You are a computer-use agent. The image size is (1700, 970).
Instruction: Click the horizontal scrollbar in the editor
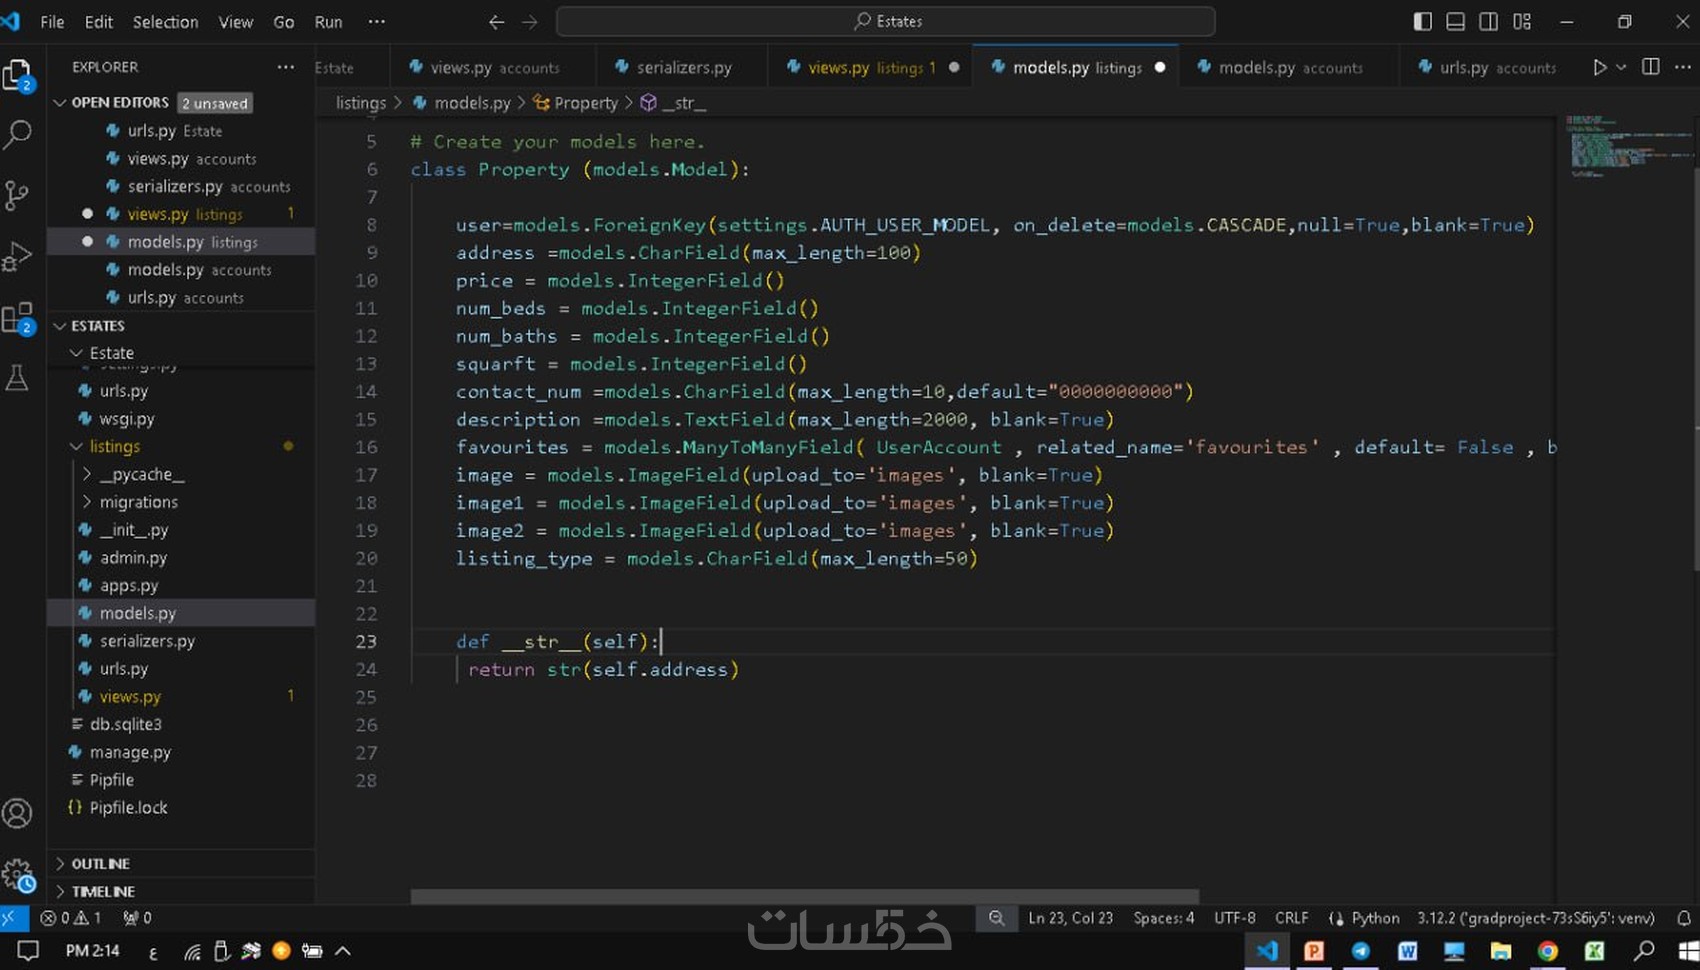pos(804,896)
